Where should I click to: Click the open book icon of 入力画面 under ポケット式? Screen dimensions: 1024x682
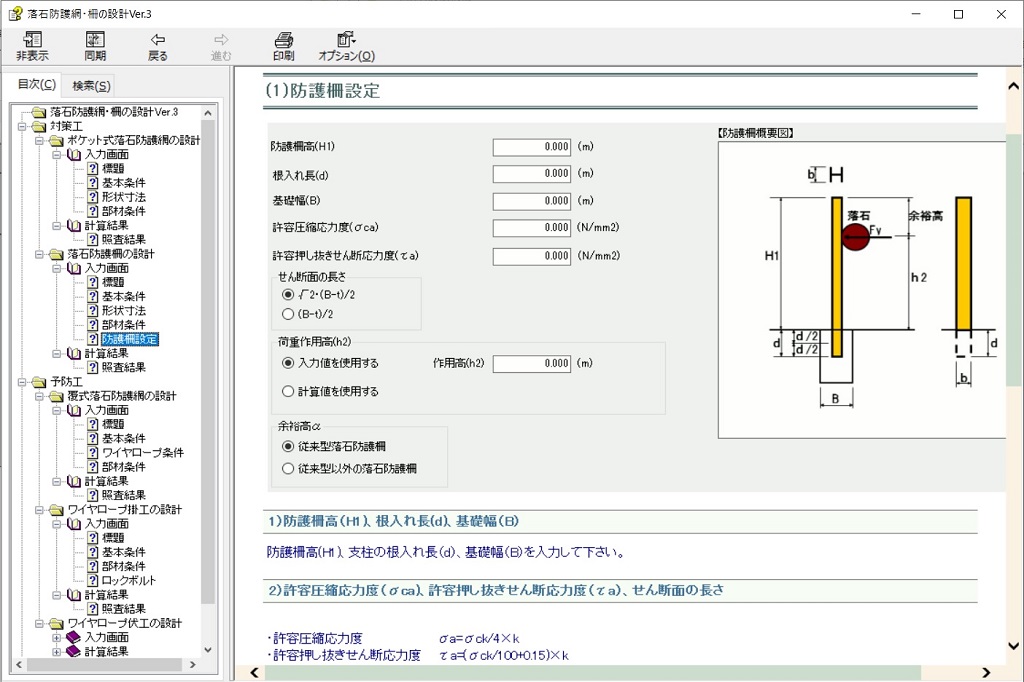(74, 155)
